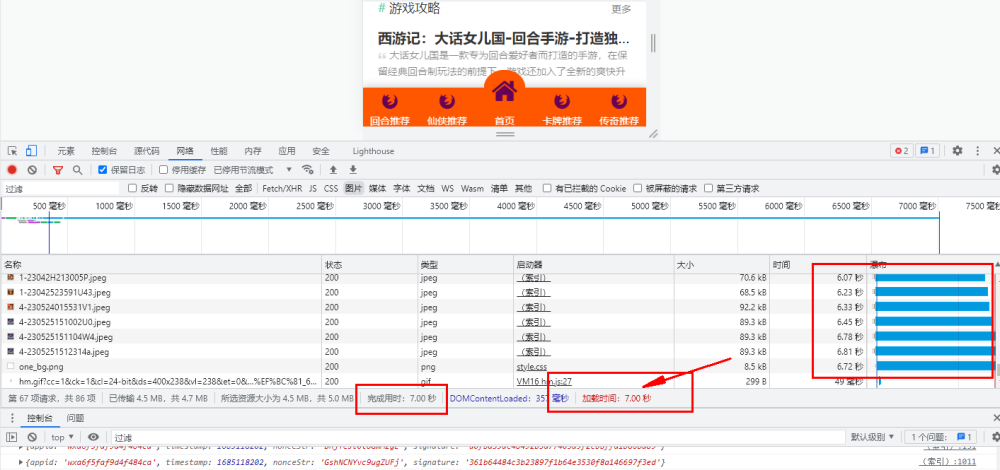Toggle the red filter funnel icon
Screen dimensions: 1000x470
coord(58,170)
